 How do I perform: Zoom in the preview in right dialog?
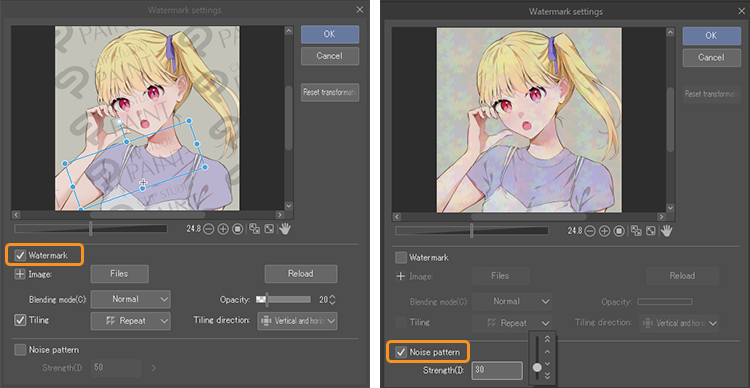pyautogui.click(x=605, y=231)
